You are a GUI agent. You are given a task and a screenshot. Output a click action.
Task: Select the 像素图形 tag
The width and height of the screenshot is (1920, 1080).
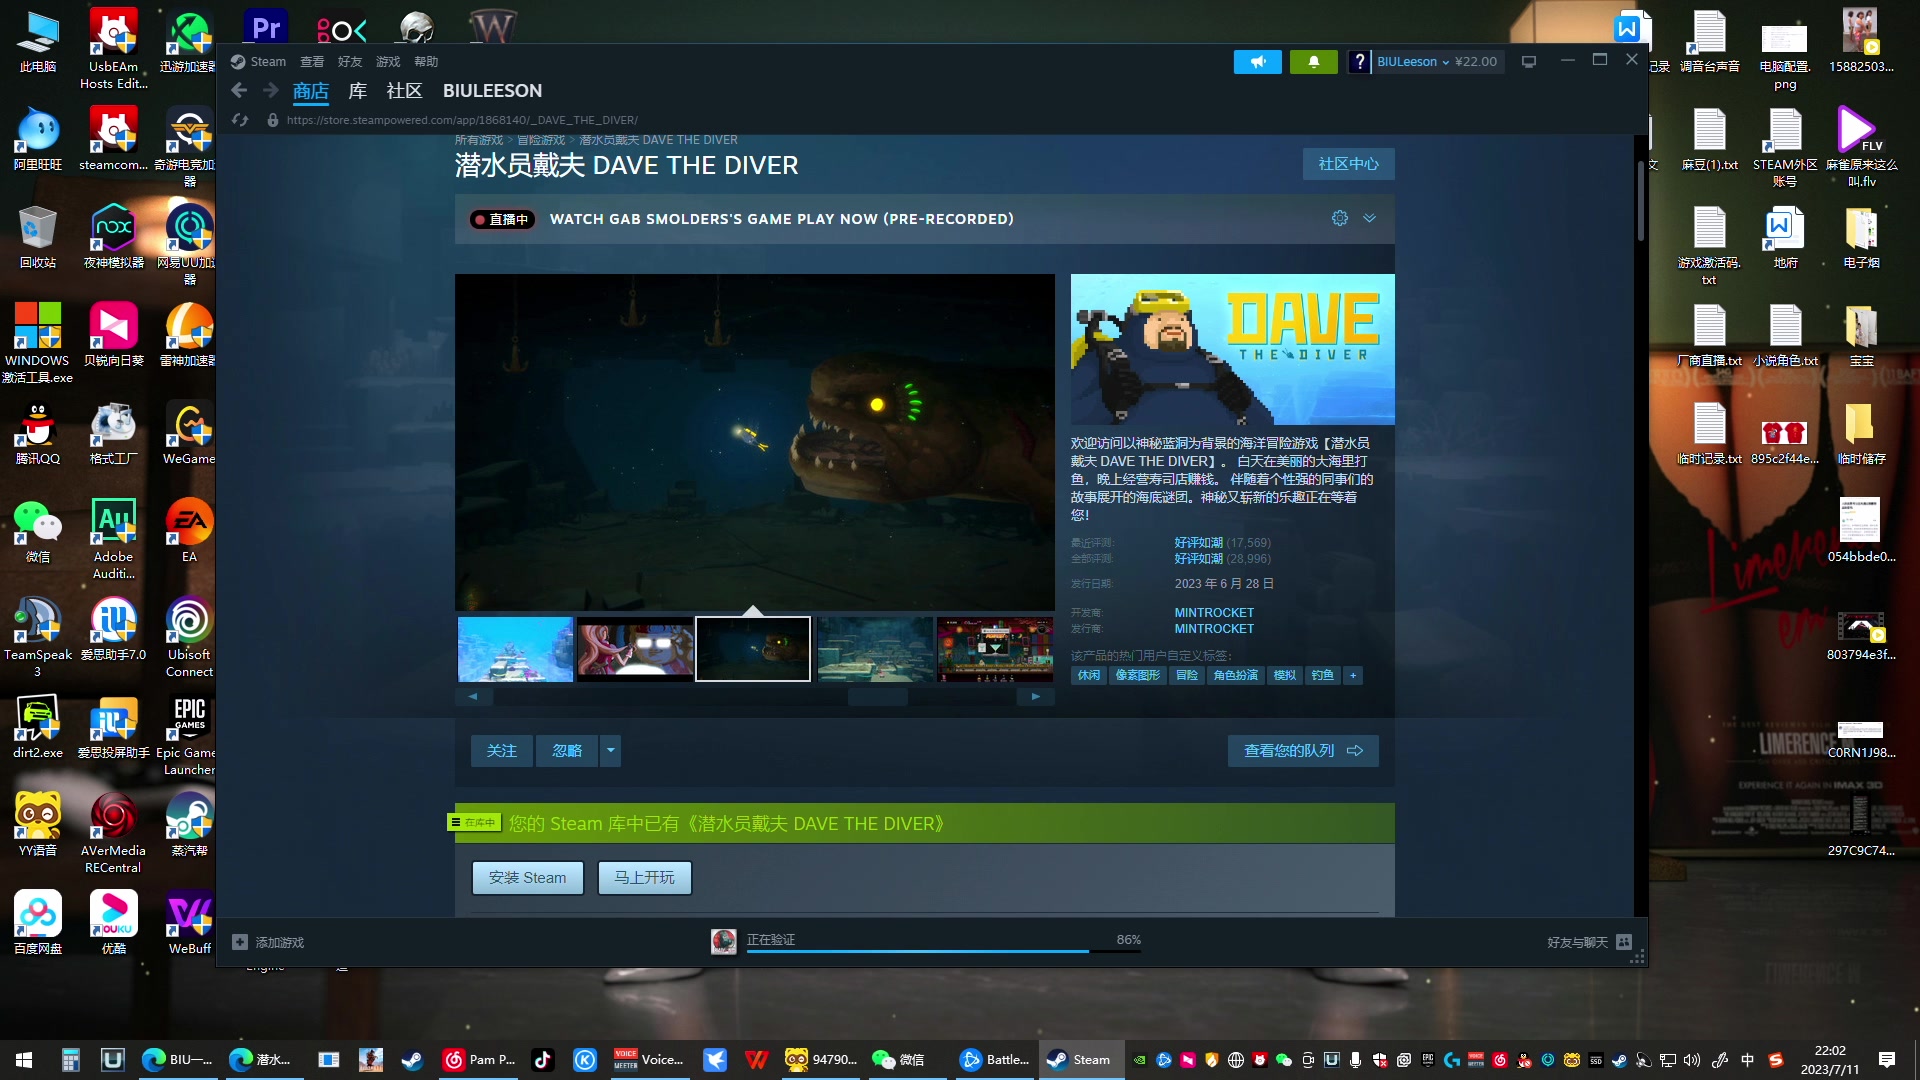[x=1138, y=676]
